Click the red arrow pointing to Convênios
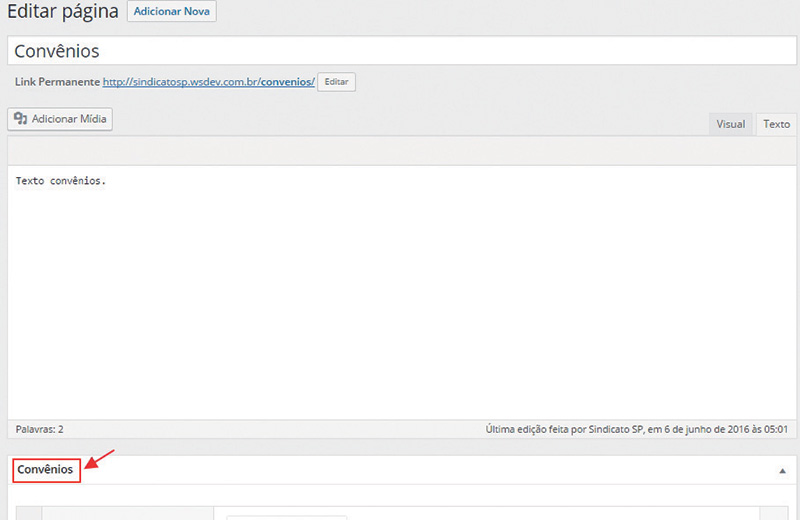This screenshot has height=520, width=800. click(x=101, y=459)
